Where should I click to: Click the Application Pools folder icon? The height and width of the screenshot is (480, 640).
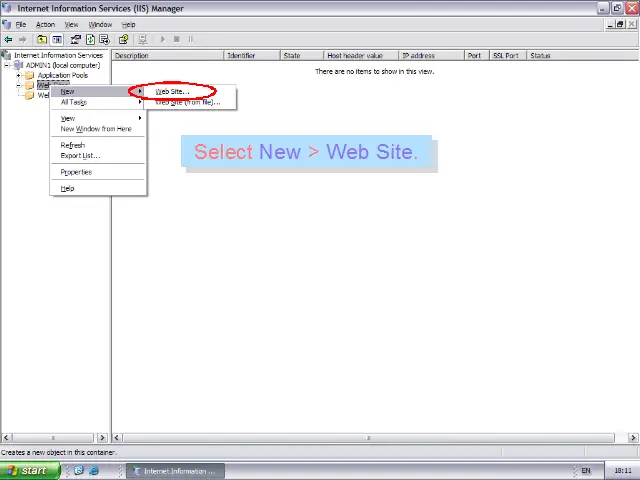click(x=29, y=76)
